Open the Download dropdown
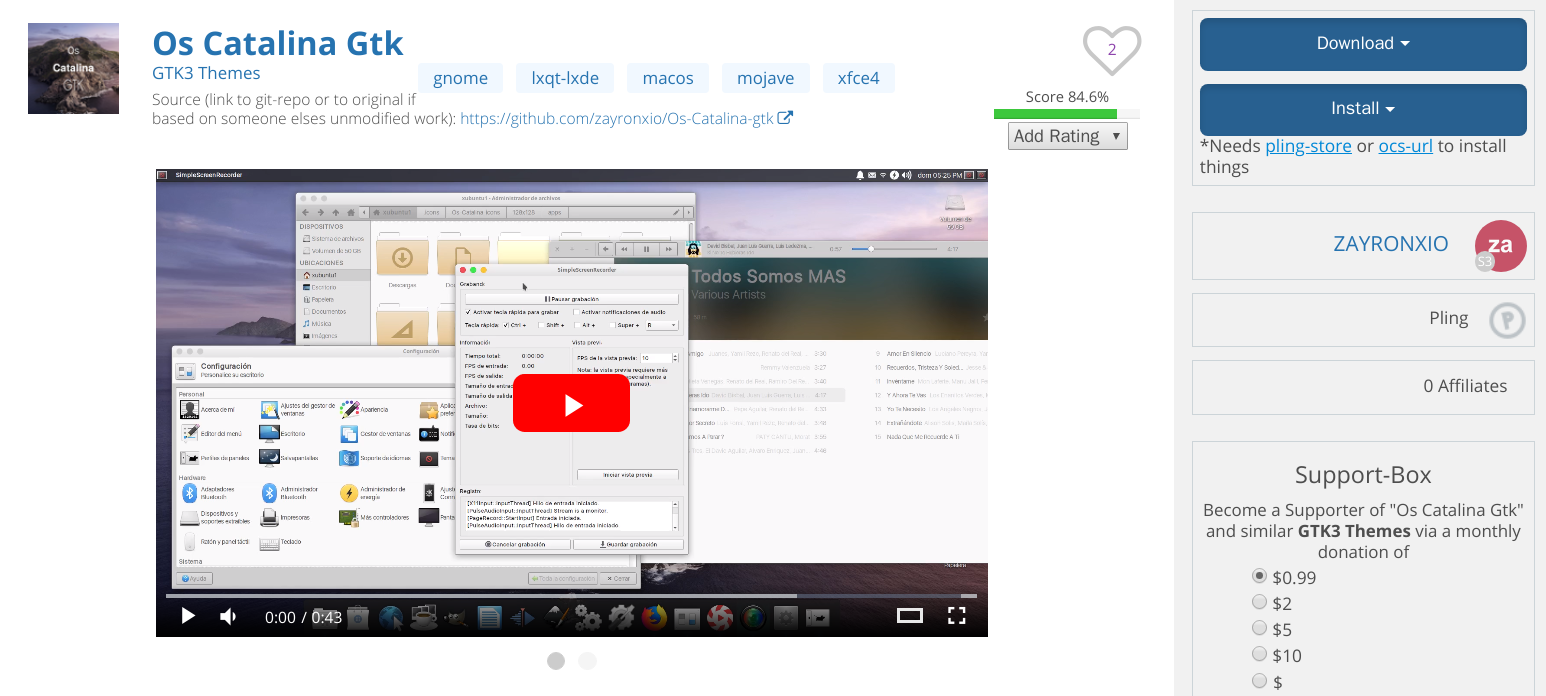 tap(1362, 44)
